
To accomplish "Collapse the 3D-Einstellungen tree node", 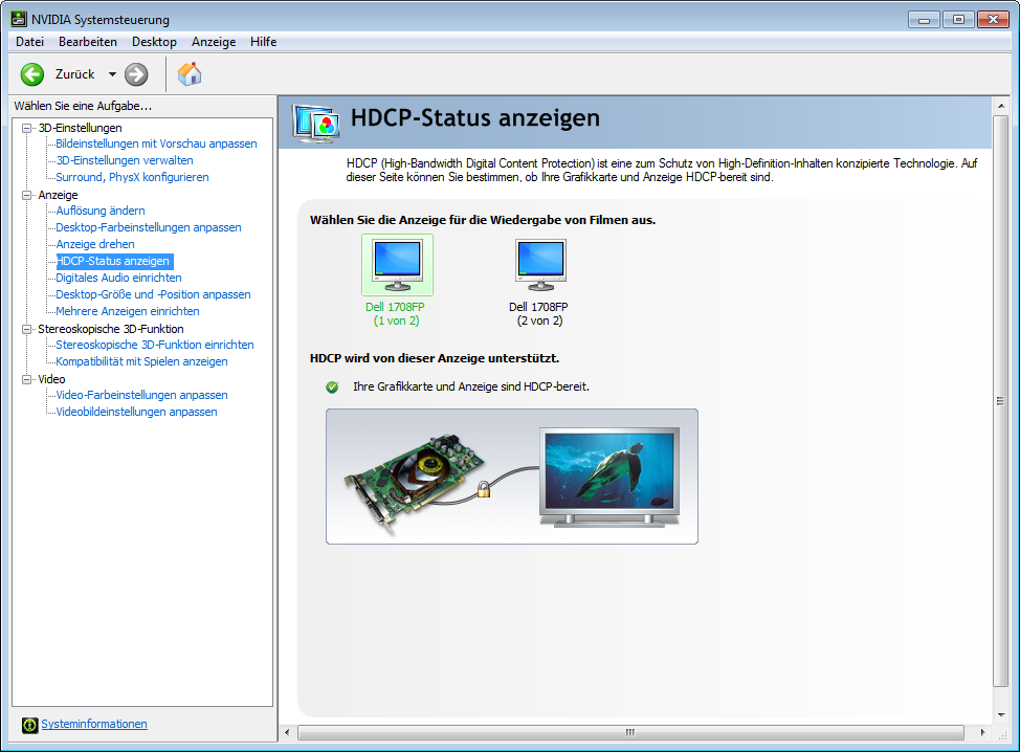I will pyautogui.click(x=27, y=128).
